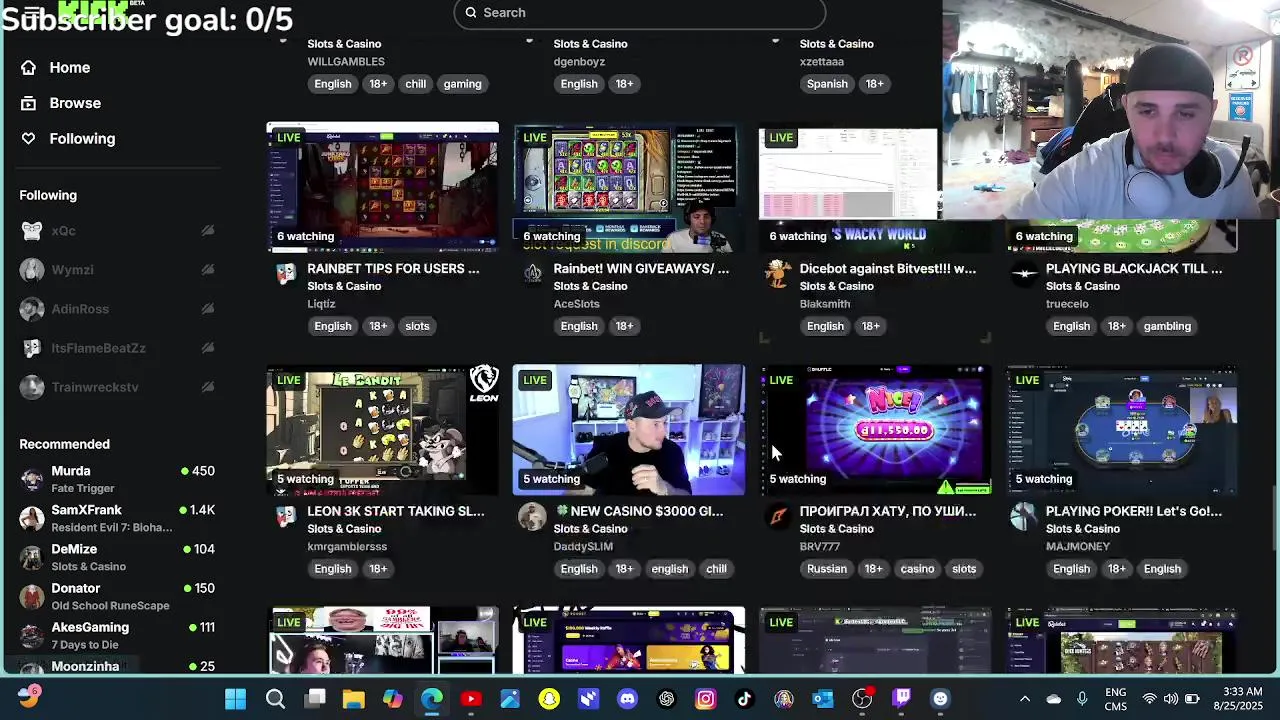Open recommended channel AkesGaming
The image size is (1280, 720).
118,635
